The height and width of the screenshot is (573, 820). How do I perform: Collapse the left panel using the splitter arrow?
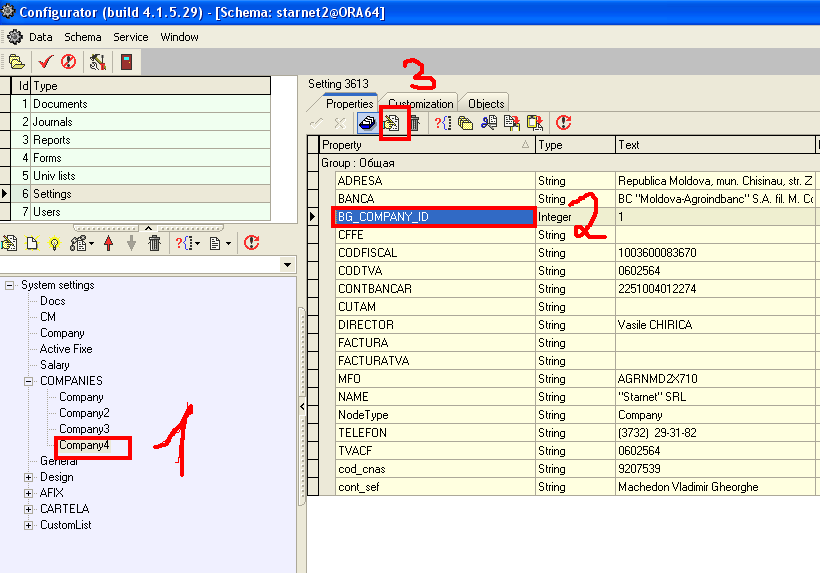[302, 406]
